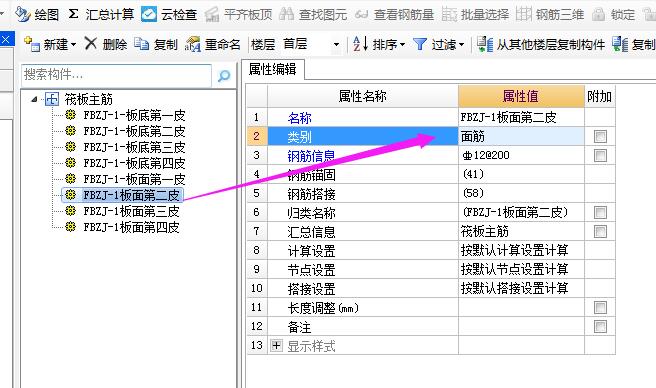656x388 pixels.
Task: Click the magnifier search icon
Action: pos(224,75)
